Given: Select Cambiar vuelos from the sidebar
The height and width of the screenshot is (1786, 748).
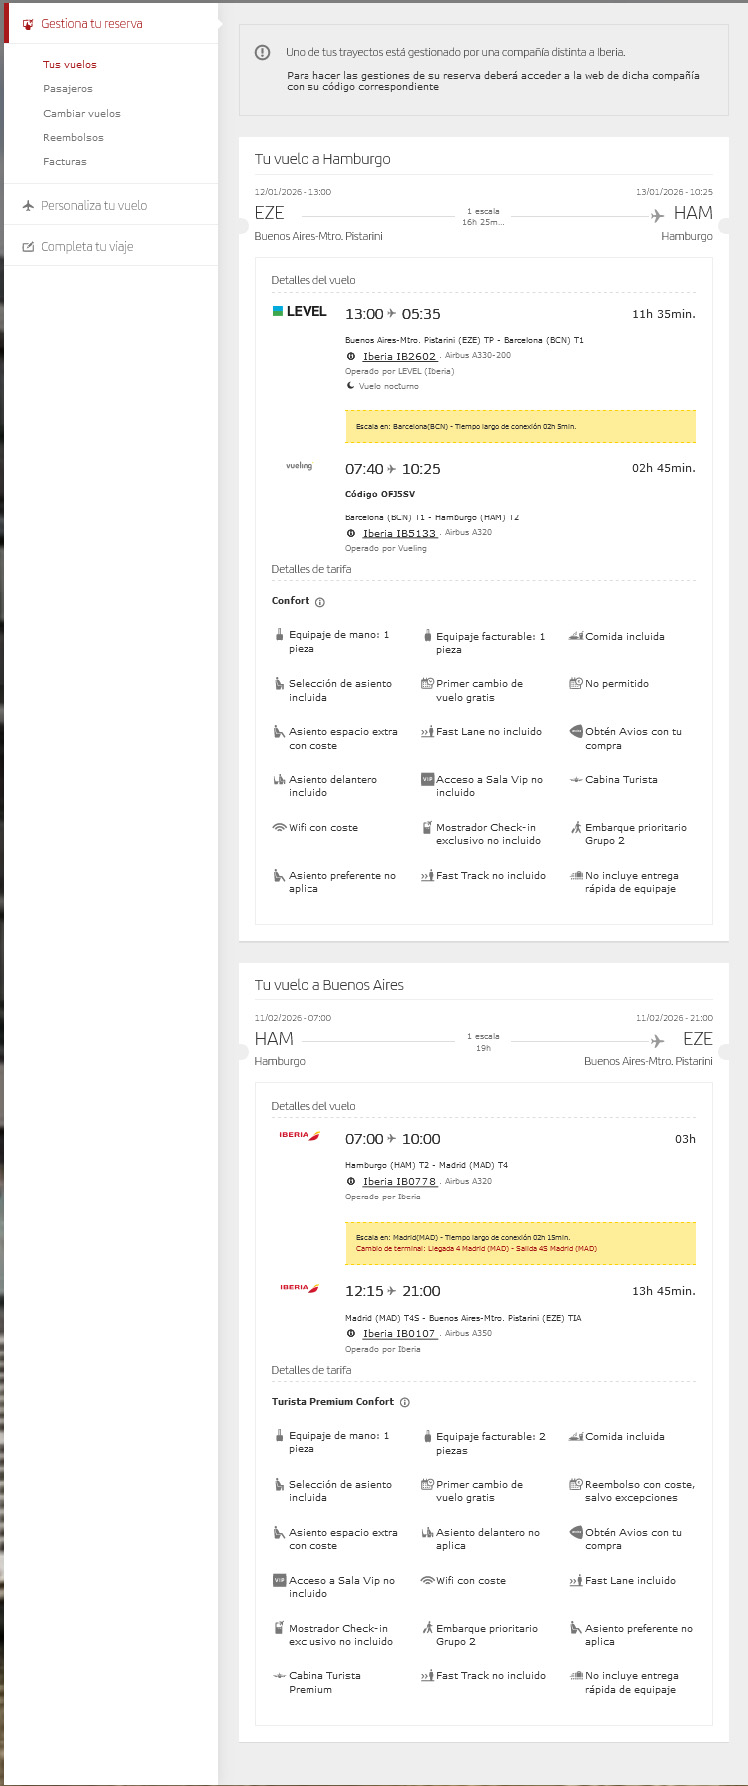Looking at the screenshot, I should pyautogui.click(x=82, y=113).
